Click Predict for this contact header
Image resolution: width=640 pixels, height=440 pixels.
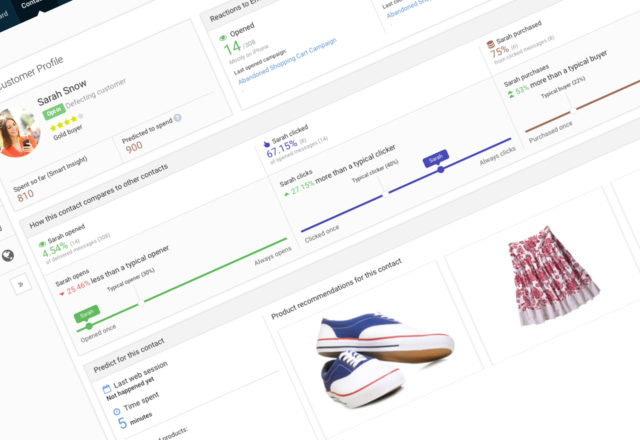[x=129, y=355]
